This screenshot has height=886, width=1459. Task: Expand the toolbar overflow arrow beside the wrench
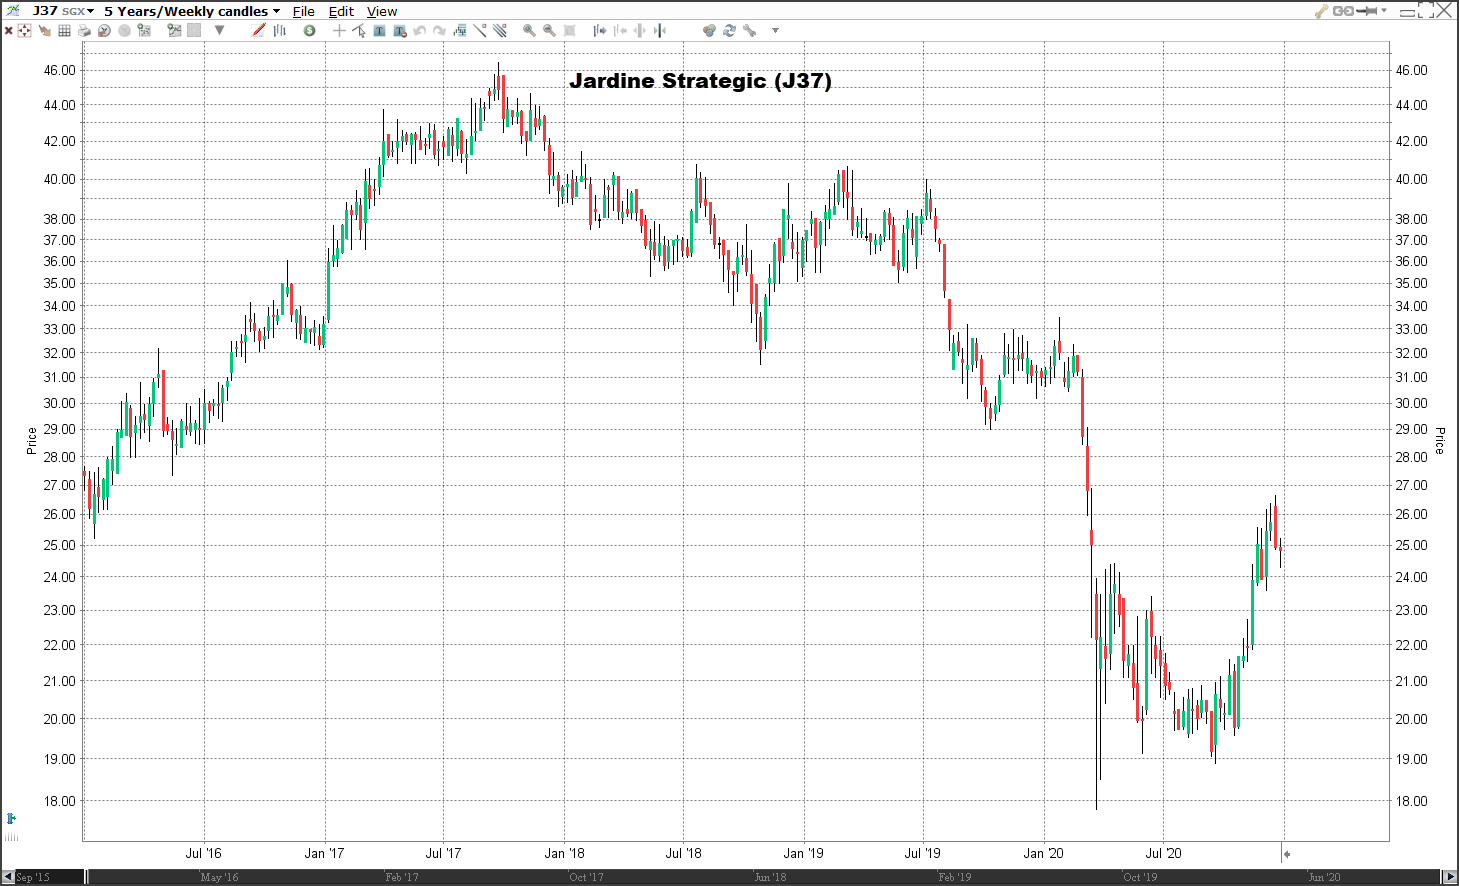[x=775, y=30]
